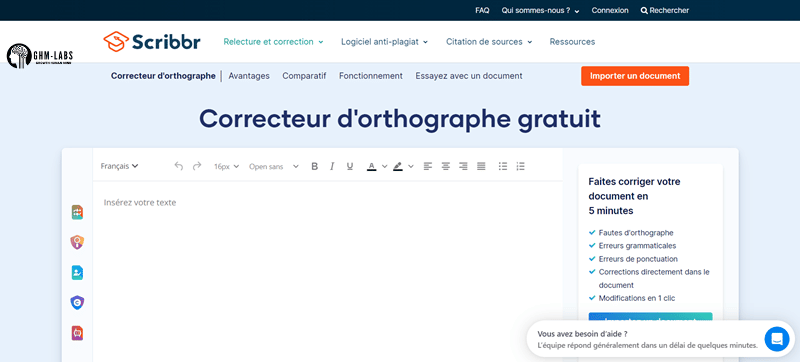Go to Comparatif section
The height and width of the screenshot is (362, 800).
pos(304,76)
